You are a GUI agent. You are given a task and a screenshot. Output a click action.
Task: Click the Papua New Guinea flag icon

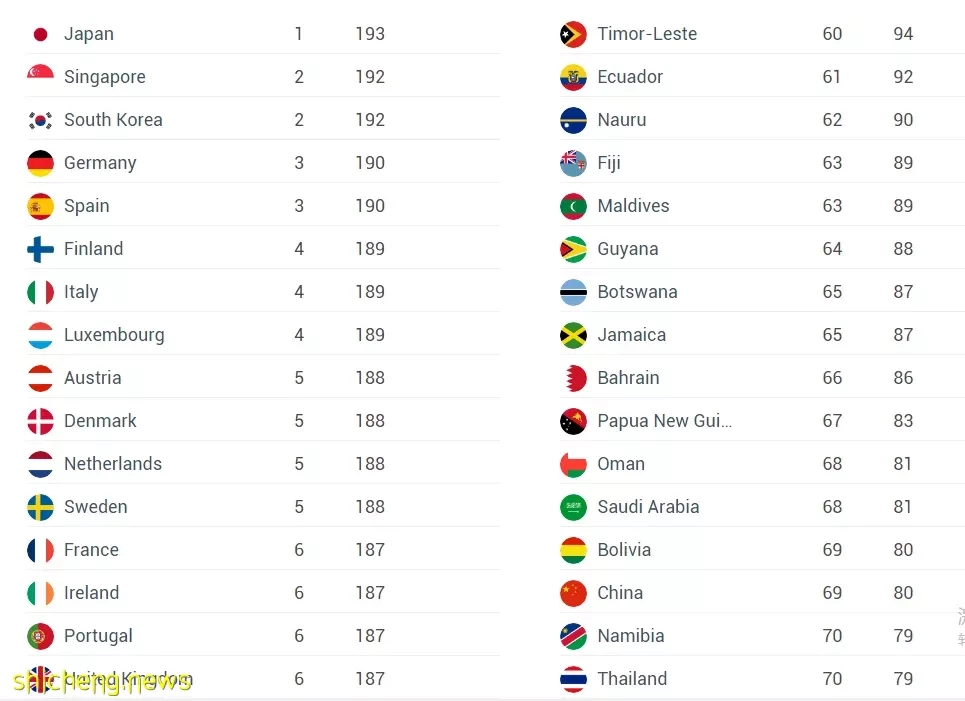click(573, 422)
